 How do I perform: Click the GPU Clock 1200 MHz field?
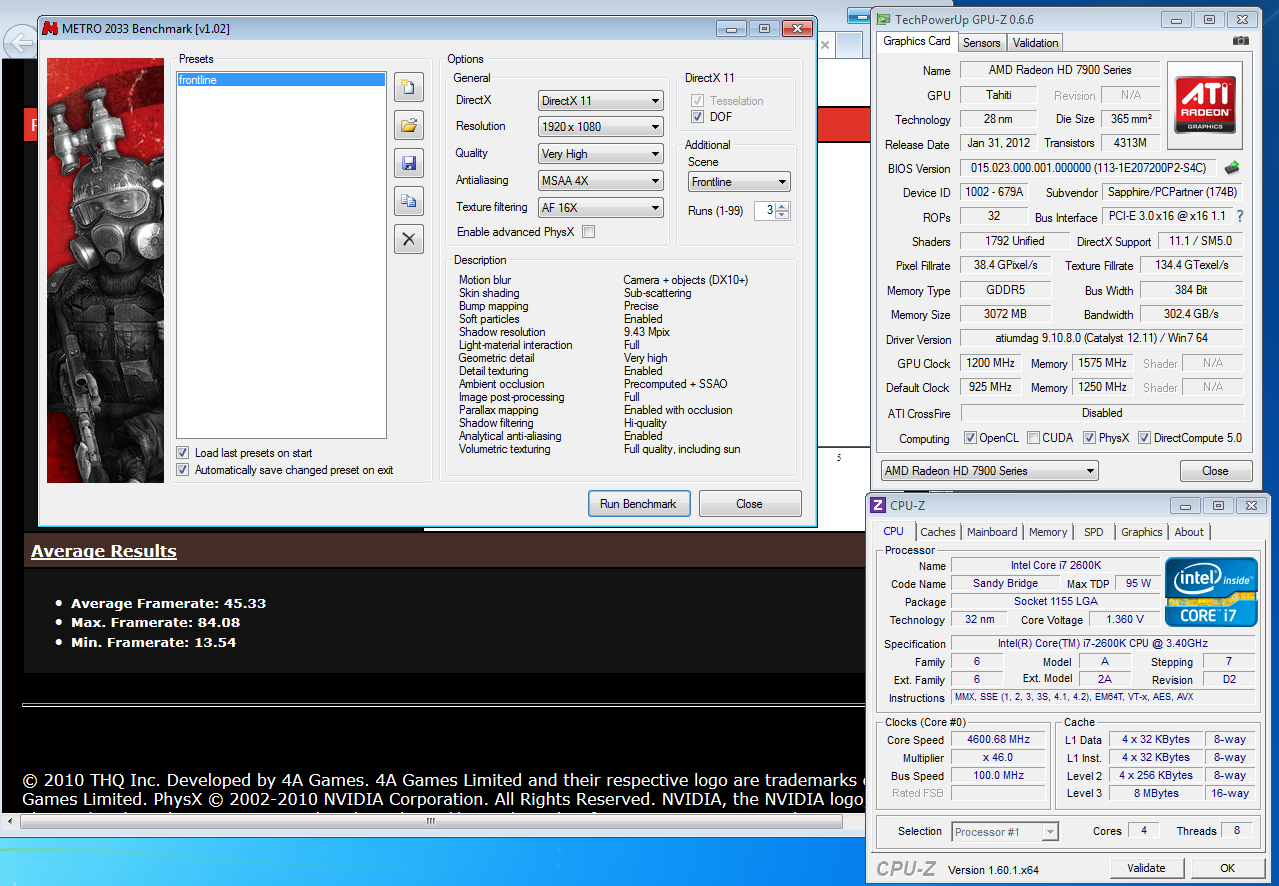click(x=989, y=363)
